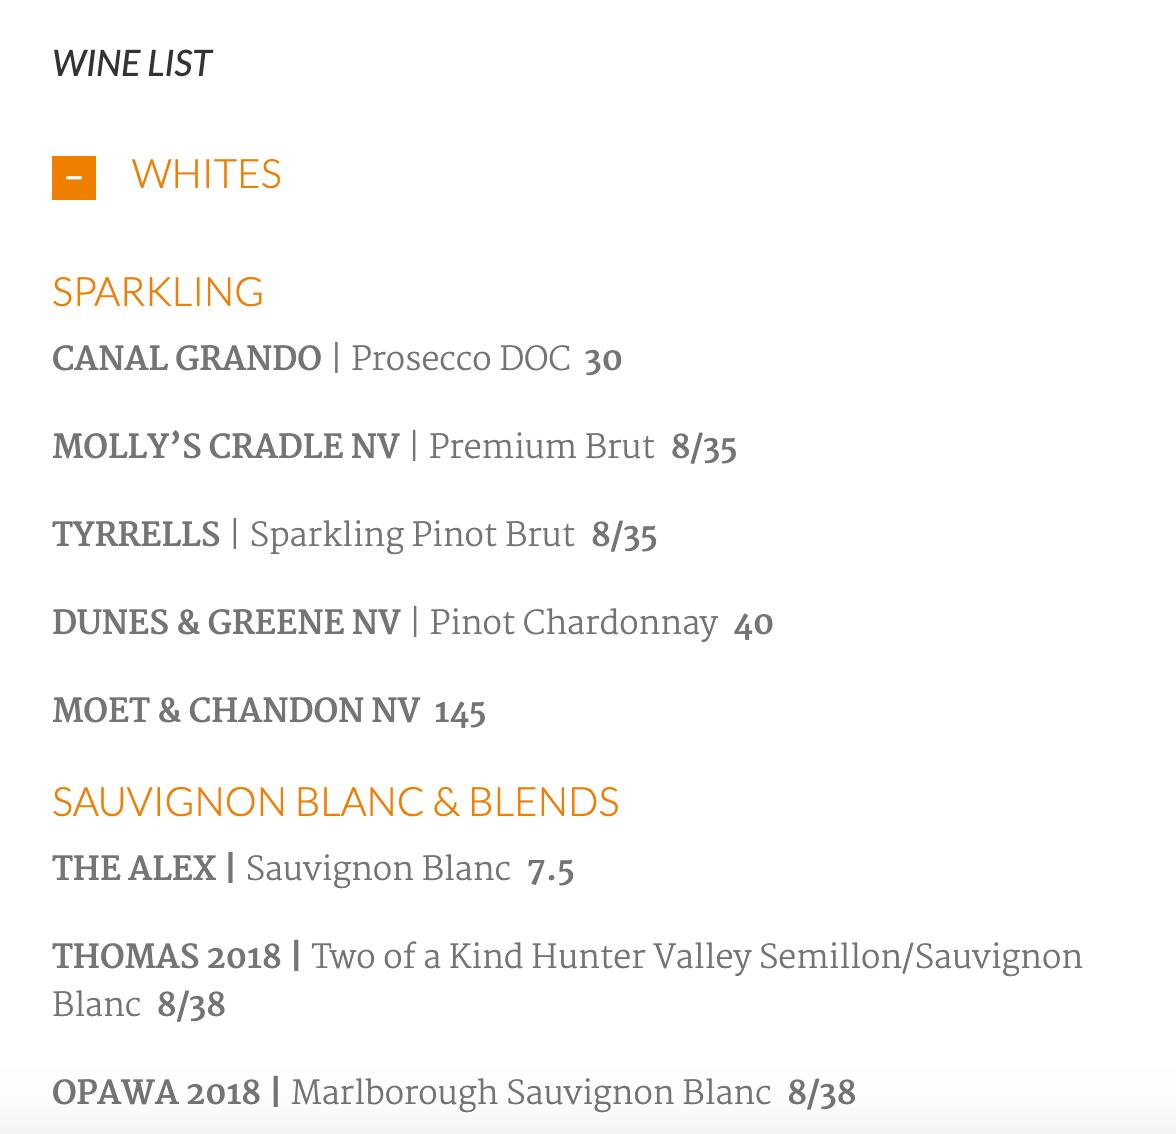This screenshot has width=1176, height=1134.
Task: Select Molly's Cradle NV Premium Brut
Action: point(394,447)
